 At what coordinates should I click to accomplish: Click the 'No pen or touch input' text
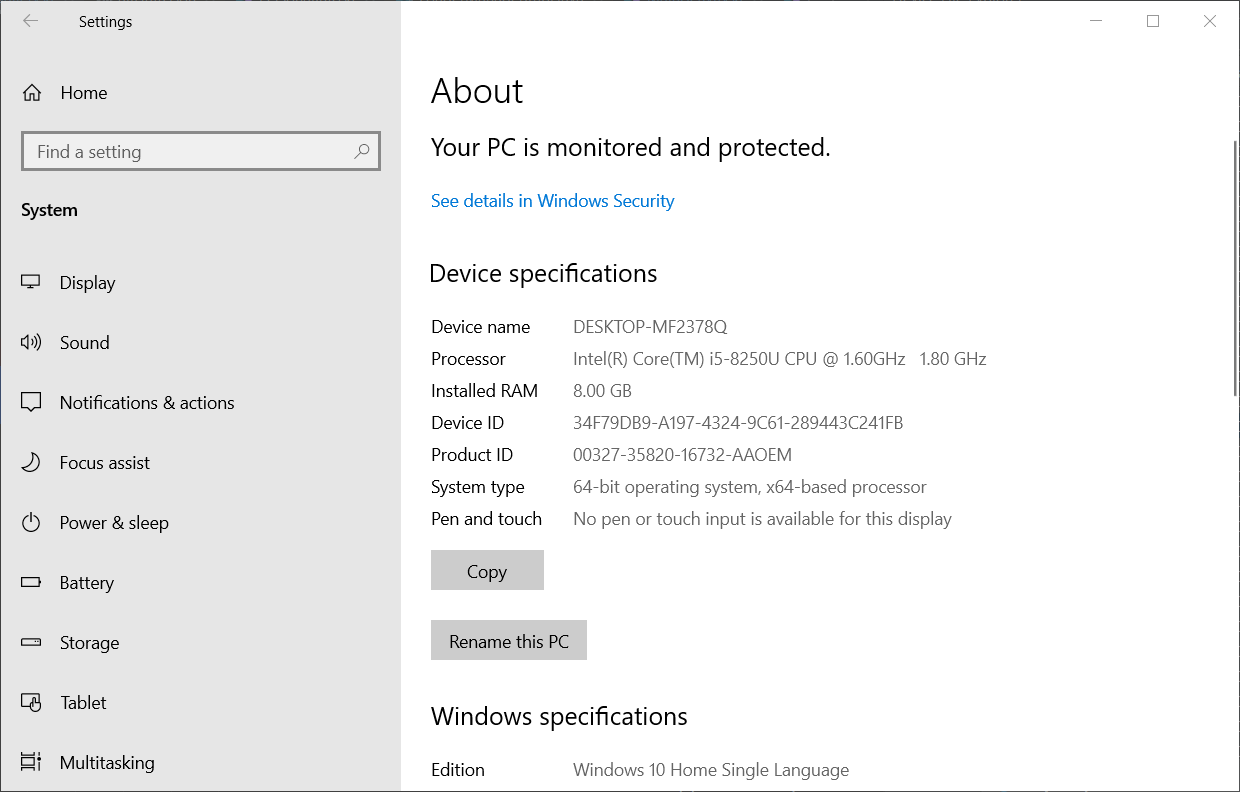(762, 519)
